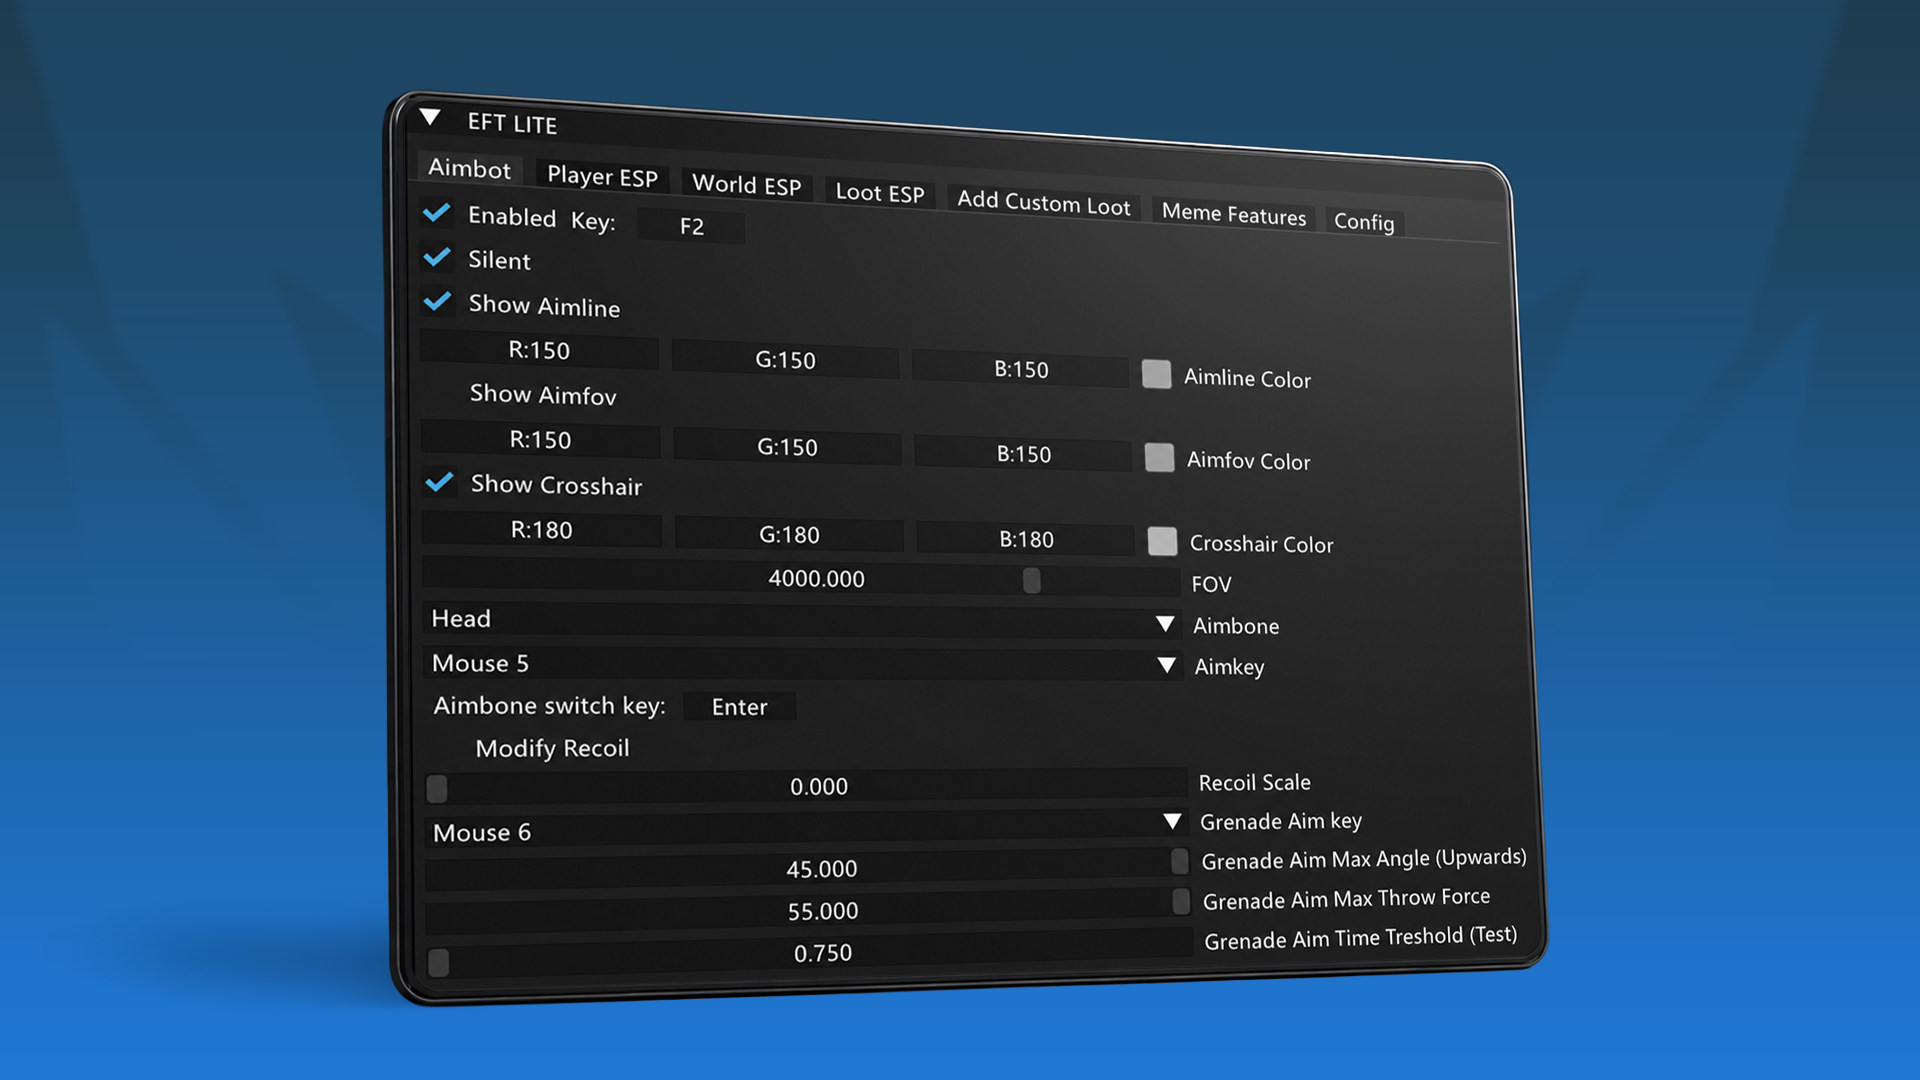Switch to the Aimbot tab
Image resolution: width=1920 pixels, height=1080 pixels.
tap(469, 168)
